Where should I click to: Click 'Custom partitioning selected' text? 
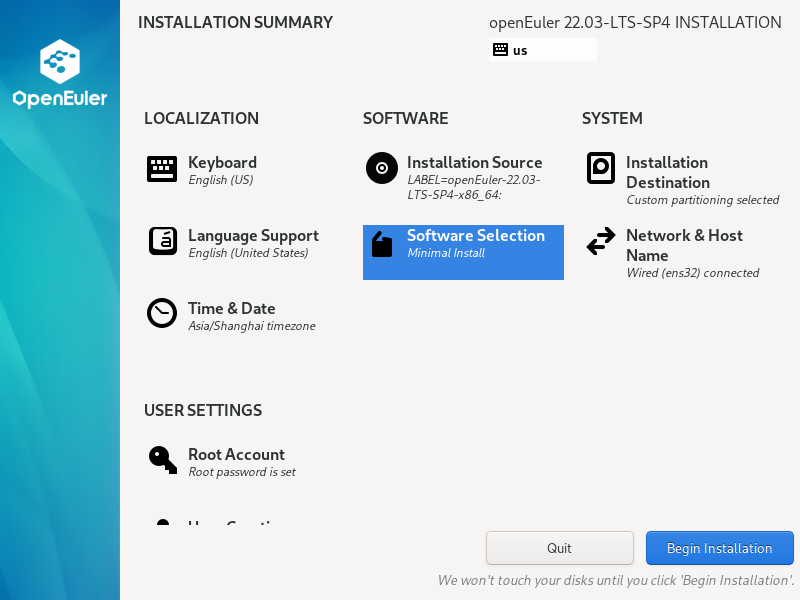tap(703, 199)
